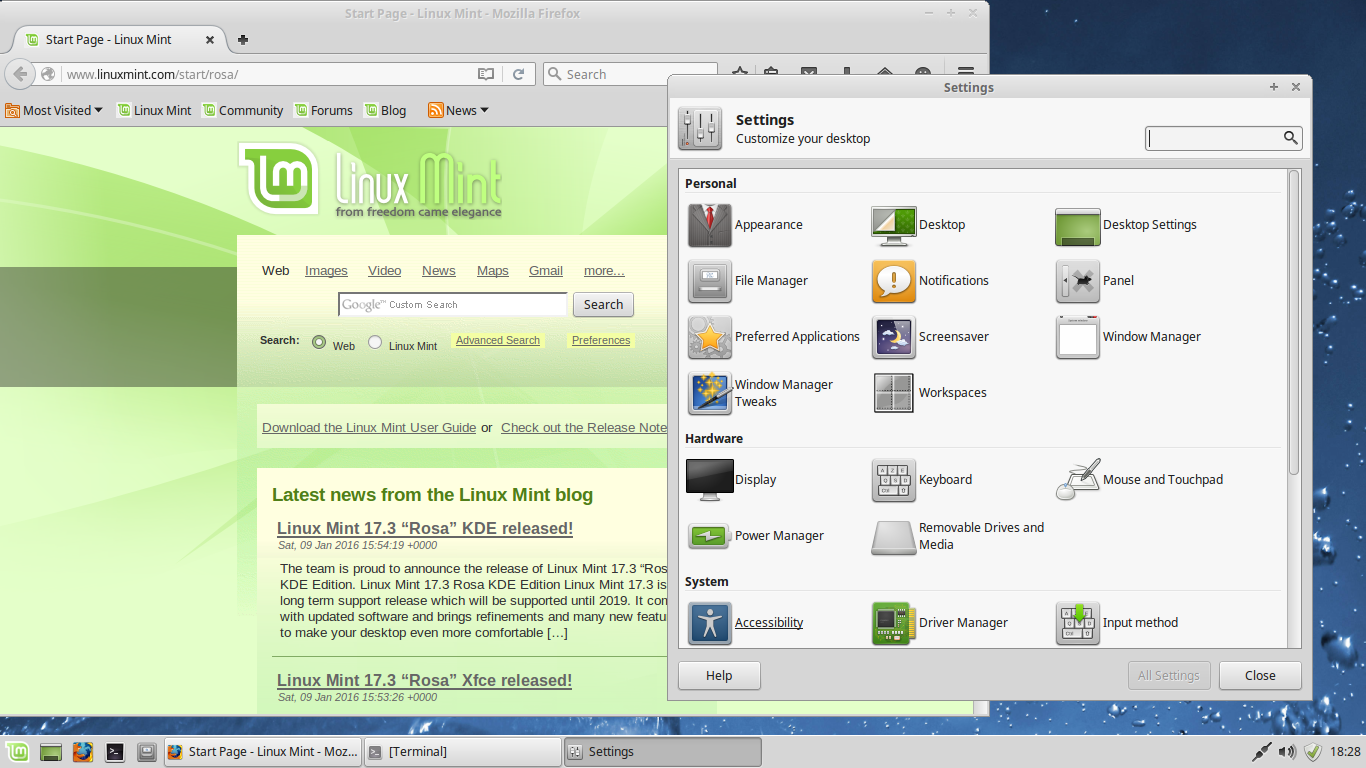Open Input method settings
The height and width of the screenshot is (768, 1366).
point(1117,623)
